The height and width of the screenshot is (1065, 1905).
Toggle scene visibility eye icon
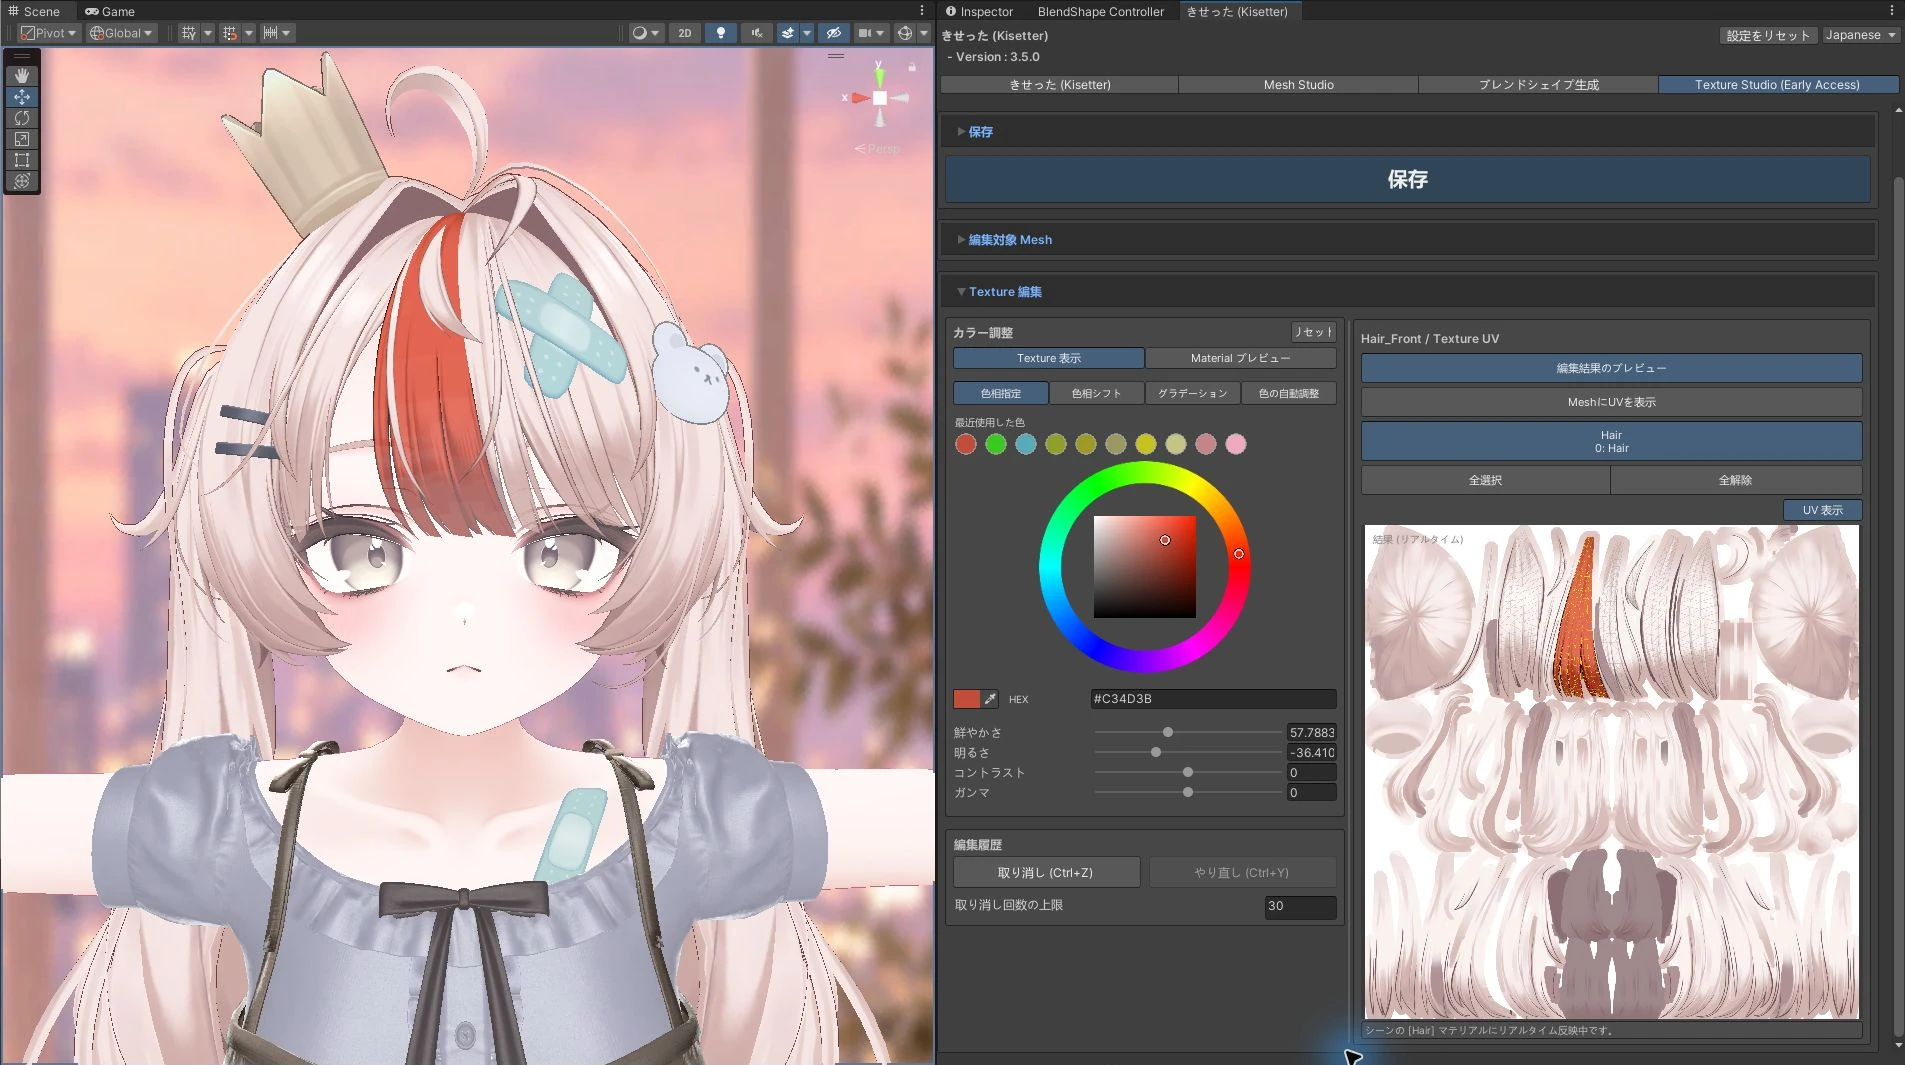point(833,33)
